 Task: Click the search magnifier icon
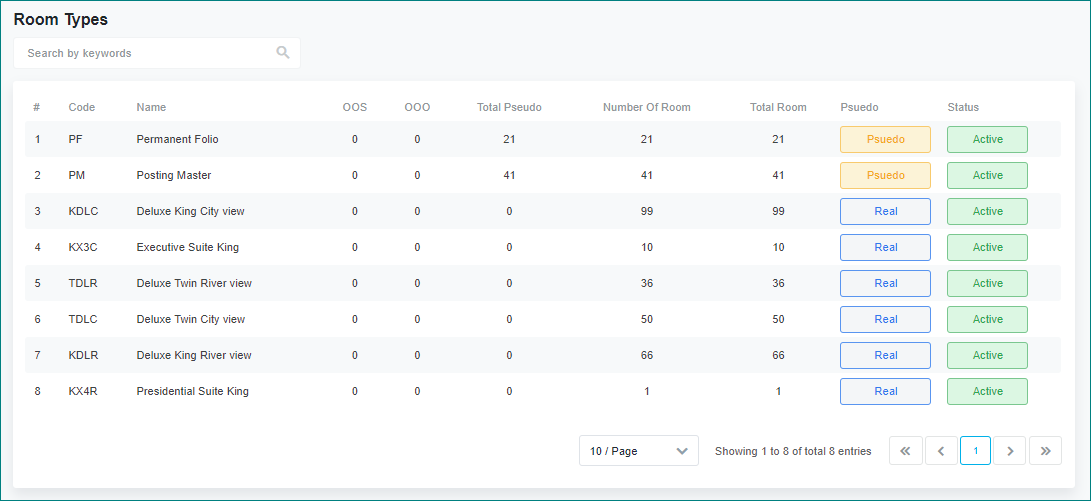tap(283, 53)
